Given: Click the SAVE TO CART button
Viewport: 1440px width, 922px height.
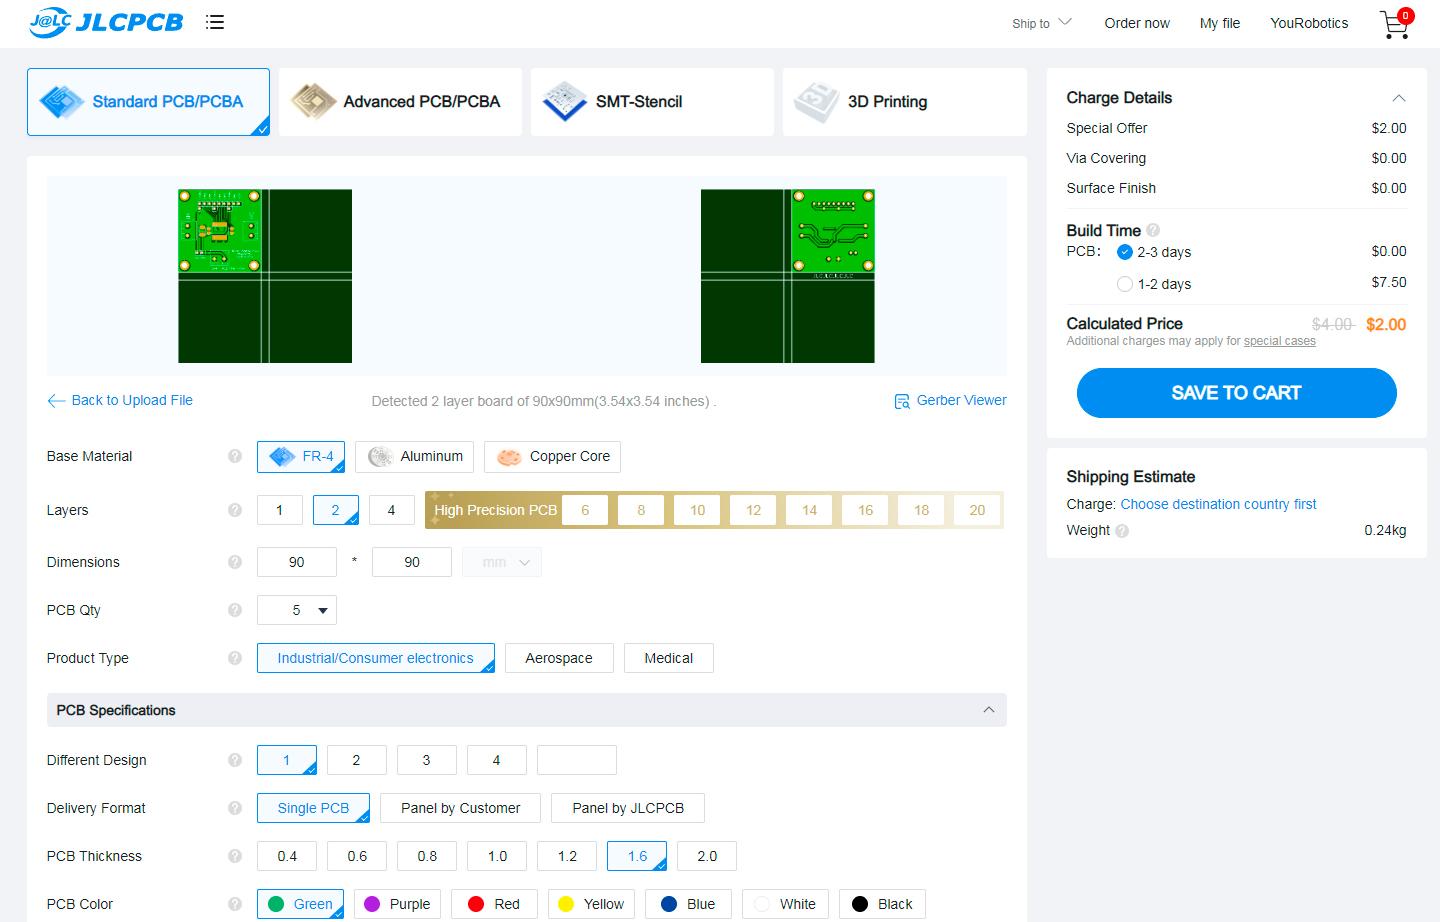Looking at the screenshot, I should (1236, 393).
